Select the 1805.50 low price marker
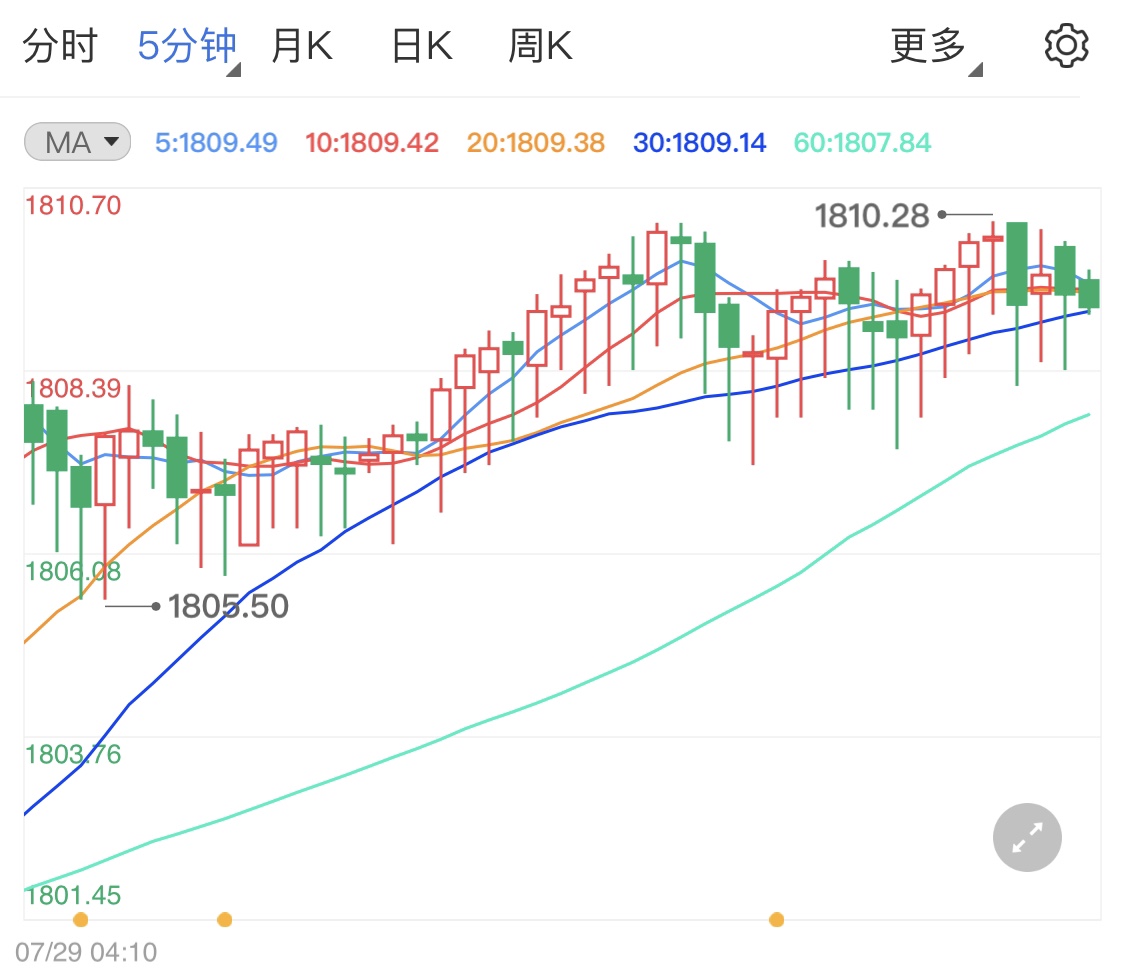Image resolution: width=1125 pixels, height=975 pixels. click(228, 605)
